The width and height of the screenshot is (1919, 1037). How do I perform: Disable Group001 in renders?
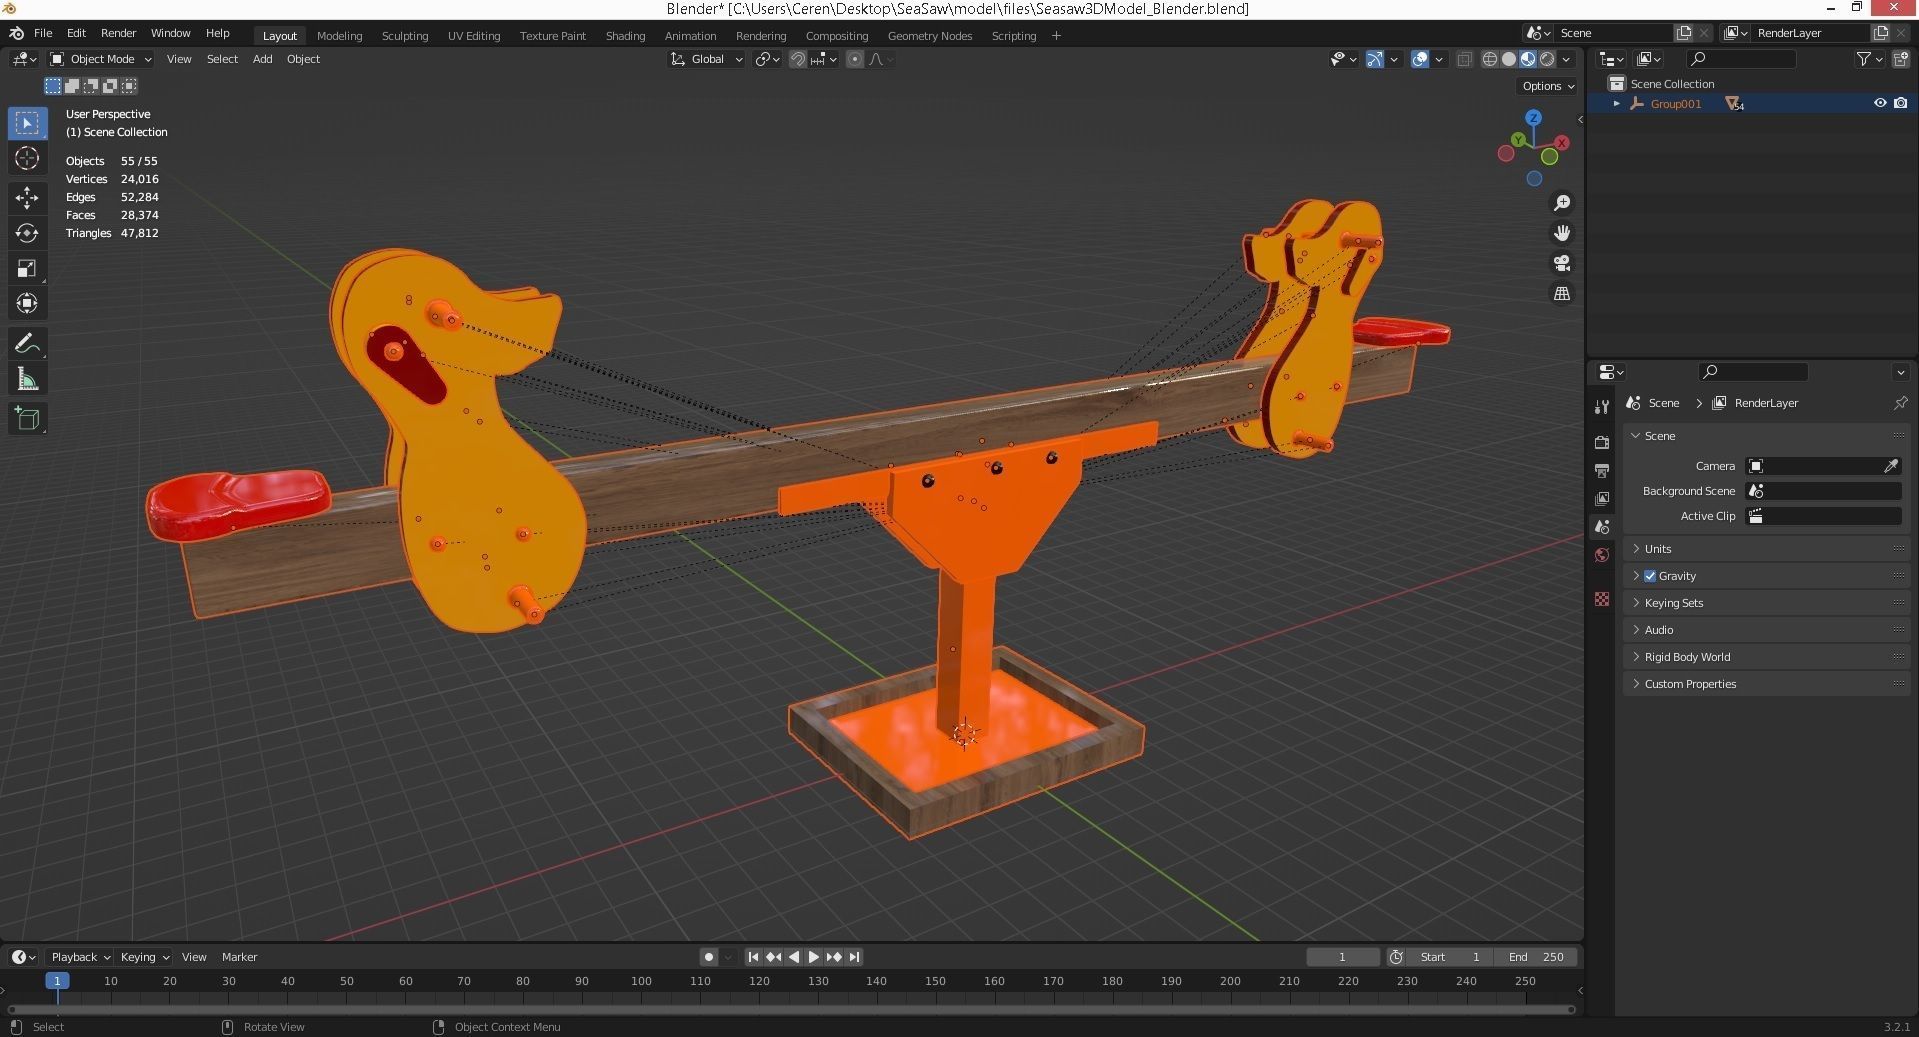(x=1901, y=103)
